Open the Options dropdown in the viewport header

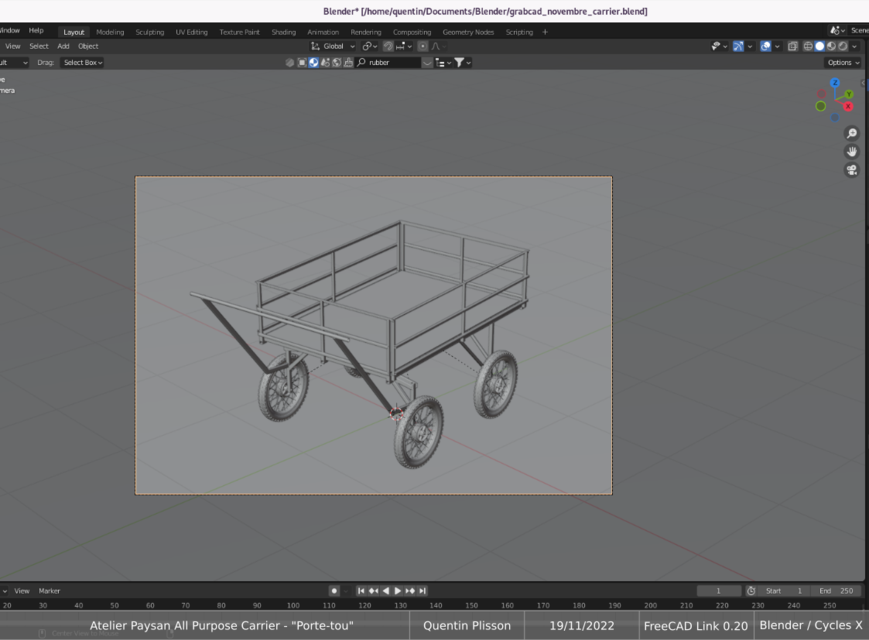tap(842, 62)
